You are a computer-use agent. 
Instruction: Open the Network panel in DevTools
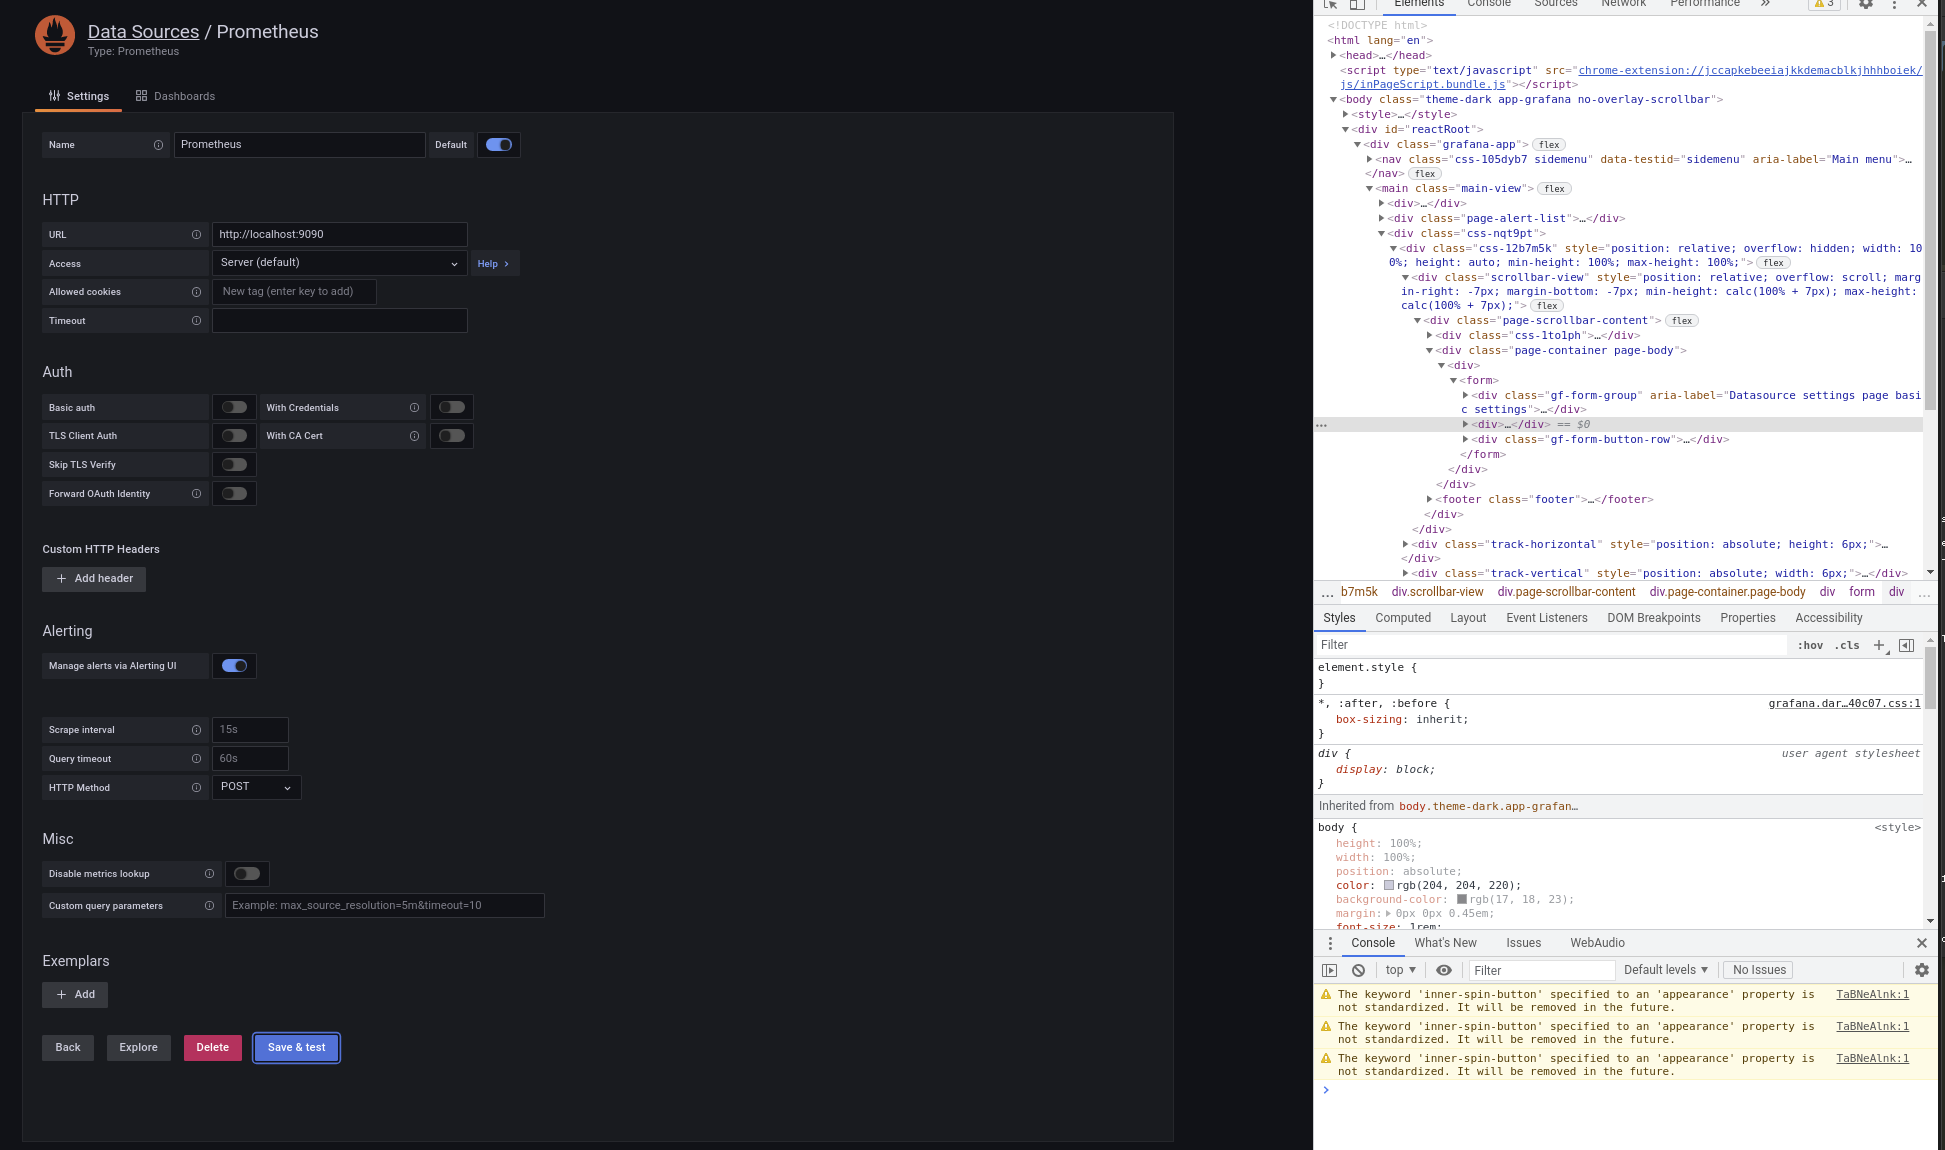[x=1623, y=5]
